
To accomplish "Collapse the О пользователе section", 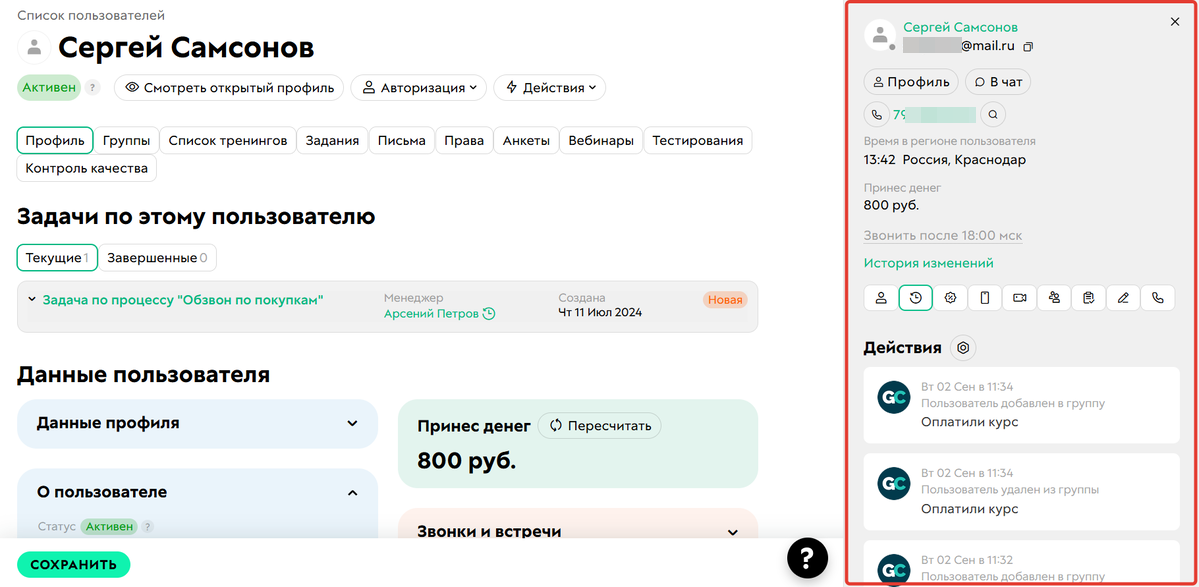I will [351, 492].
